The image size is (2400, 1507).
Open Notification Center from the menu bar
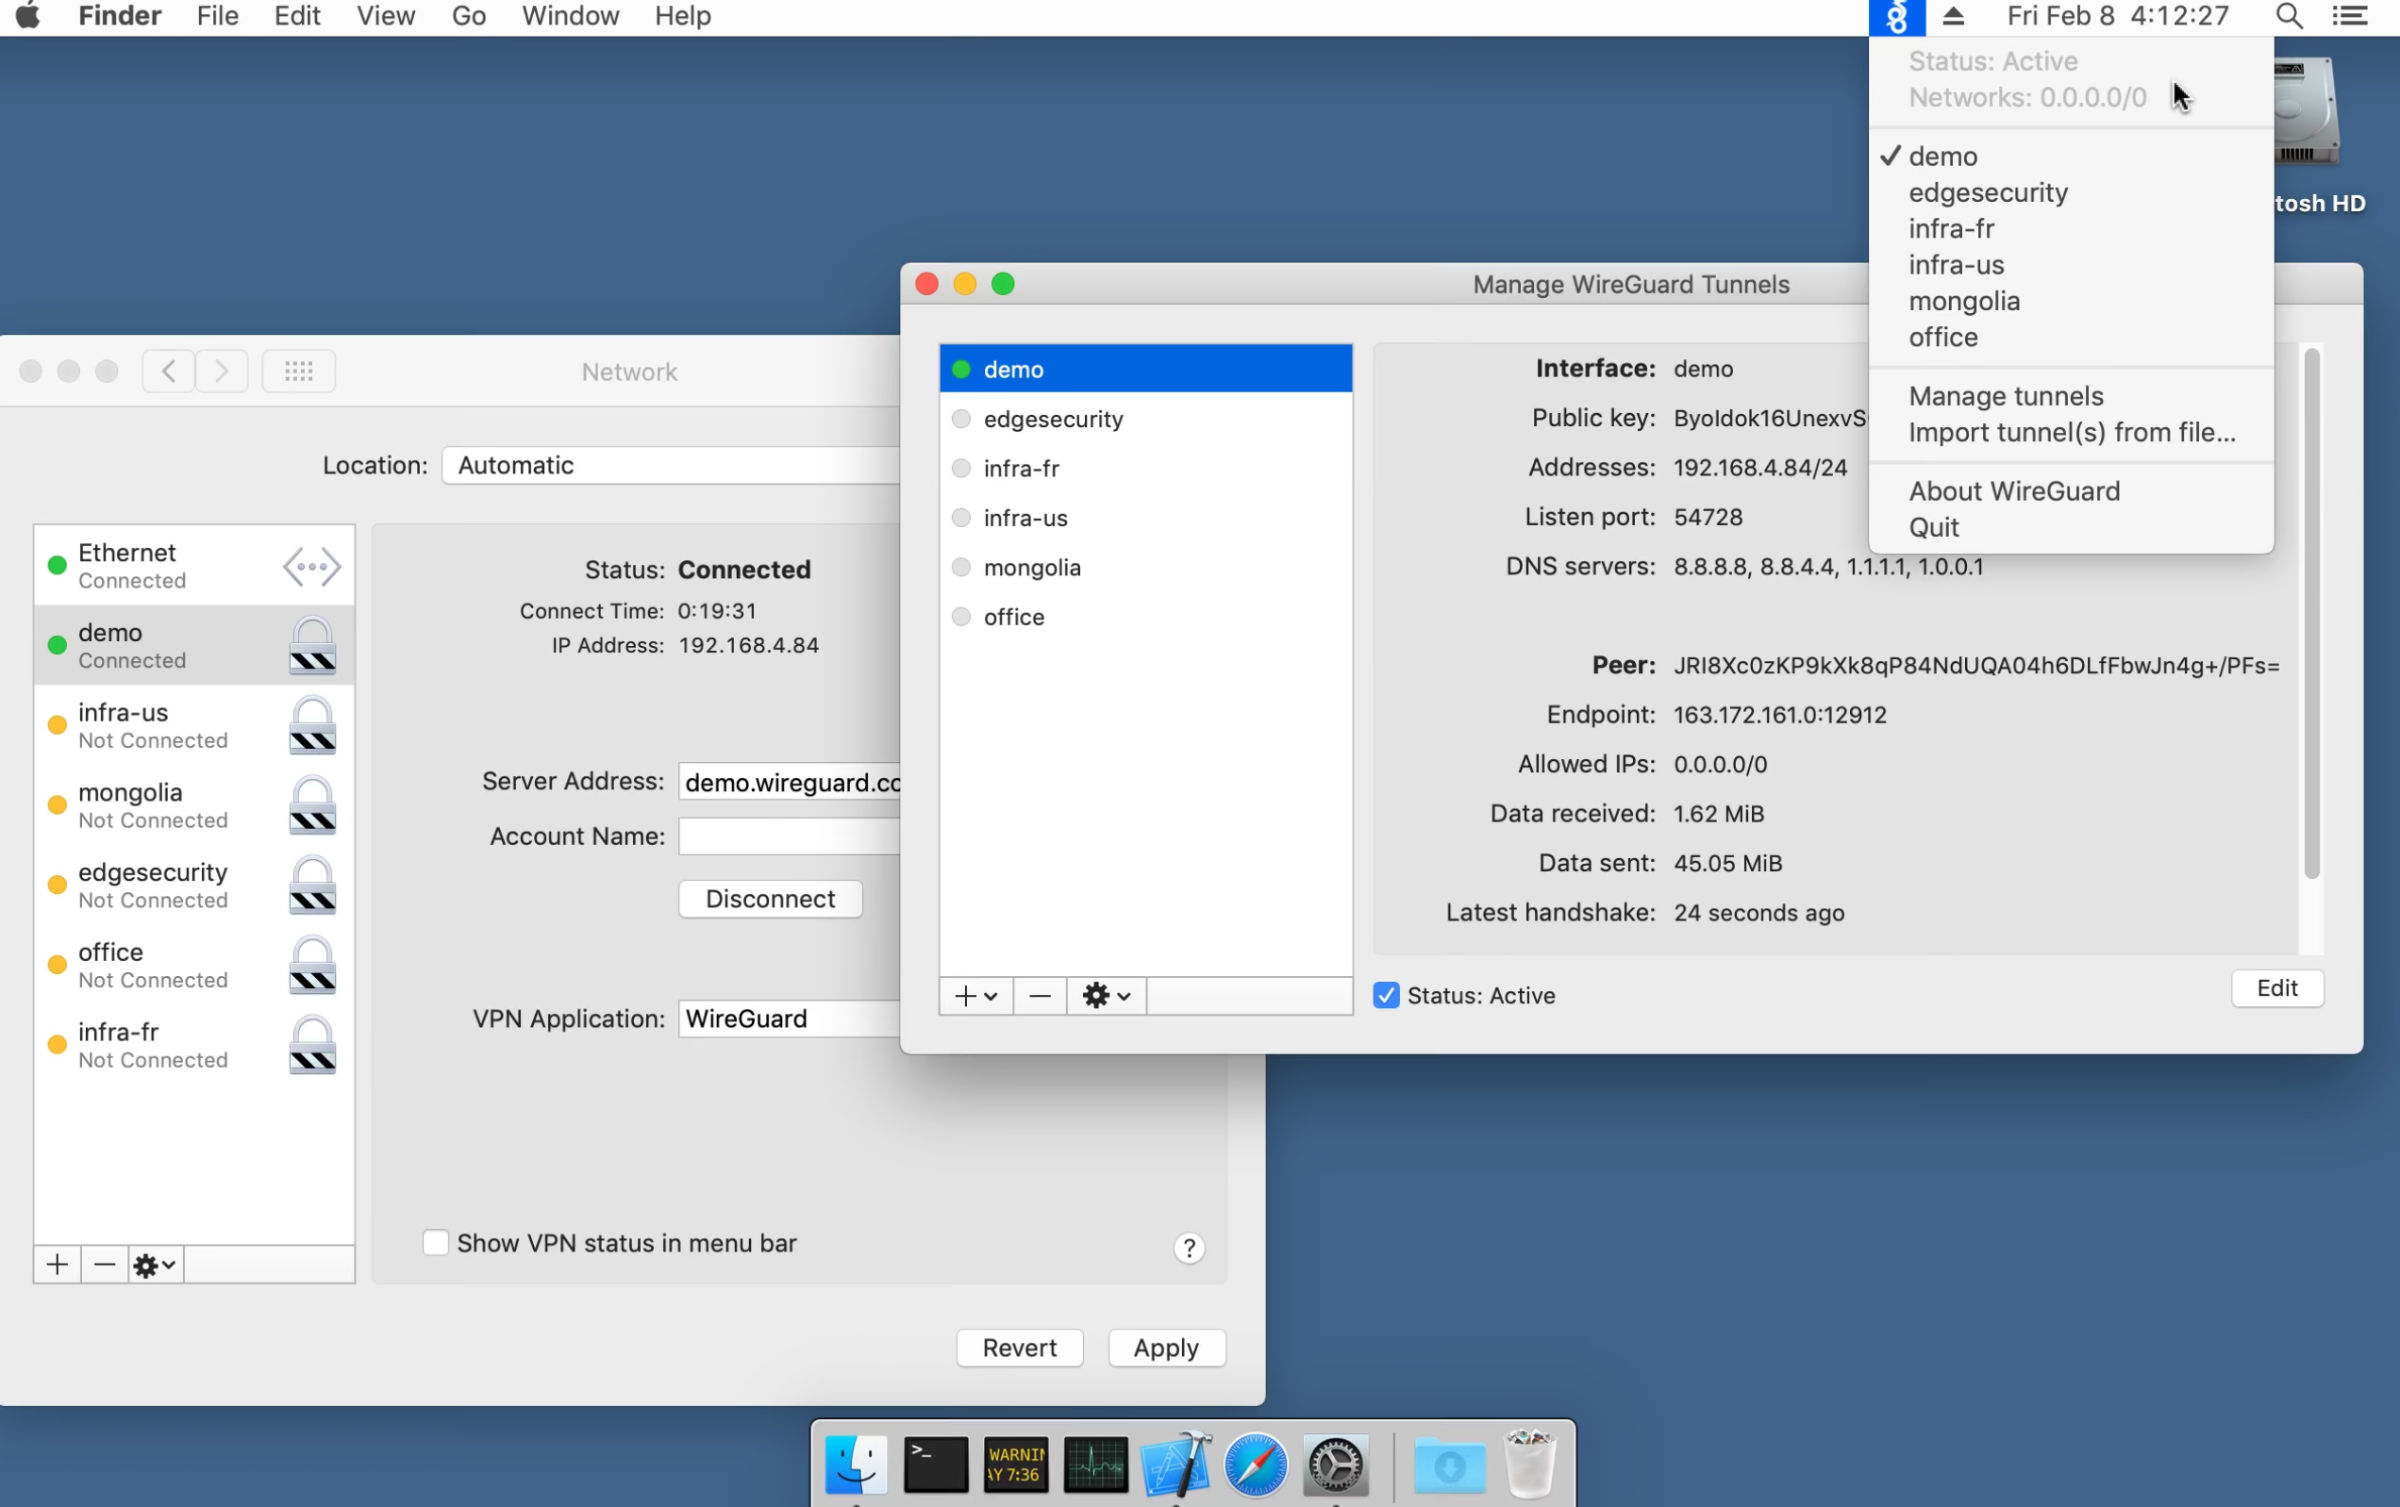2350,16
